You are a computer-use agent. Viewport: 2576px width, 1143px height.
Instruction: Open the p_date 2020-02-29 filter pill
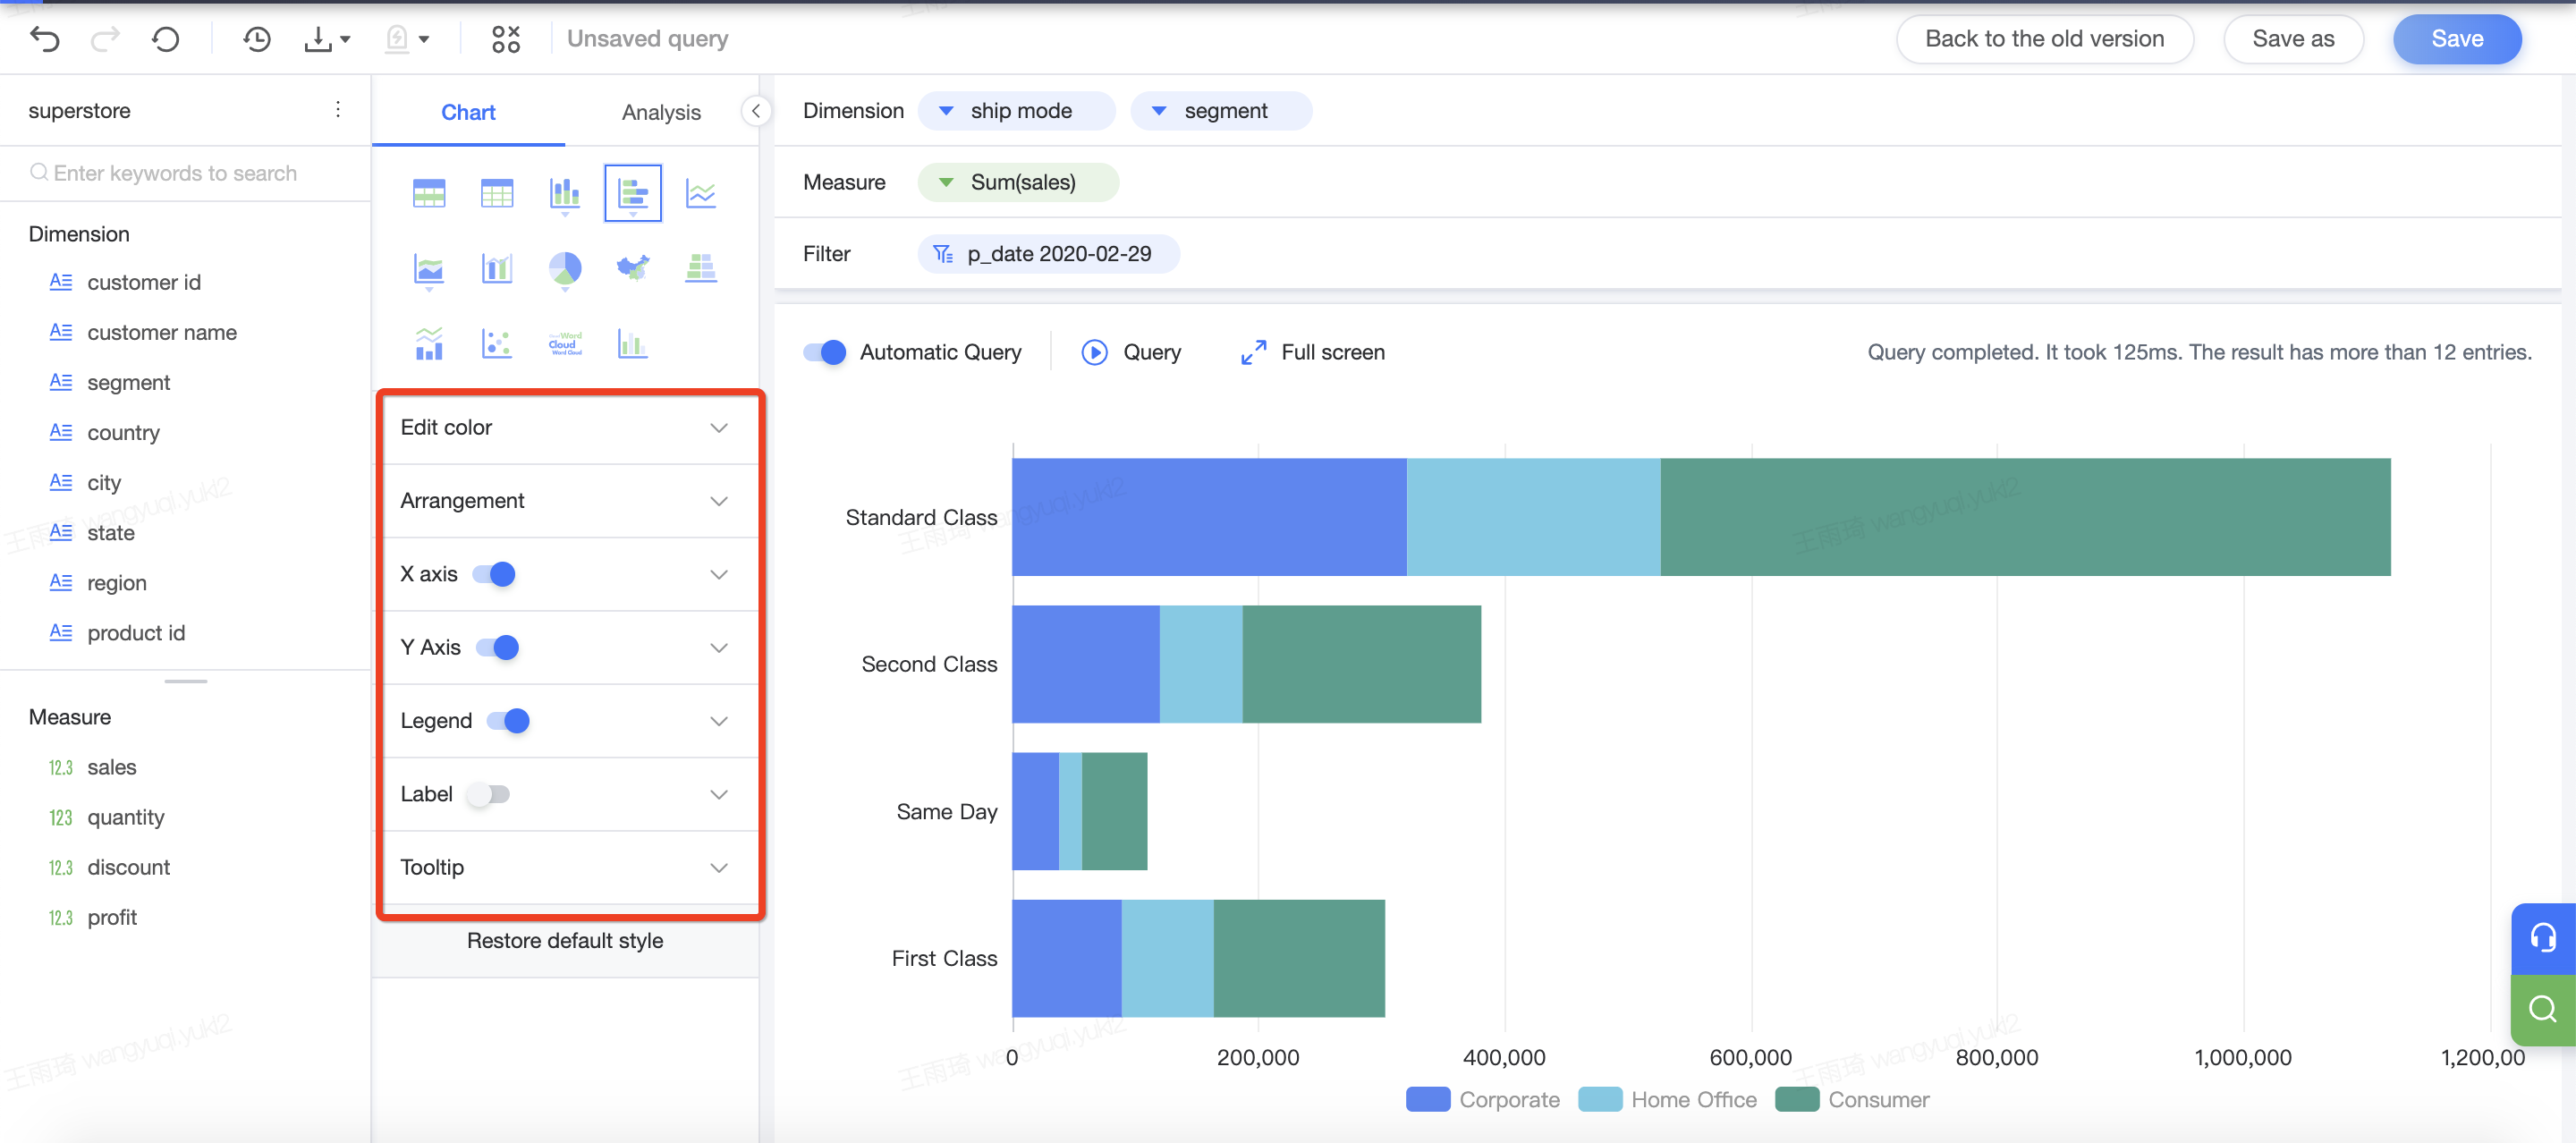1049,254
